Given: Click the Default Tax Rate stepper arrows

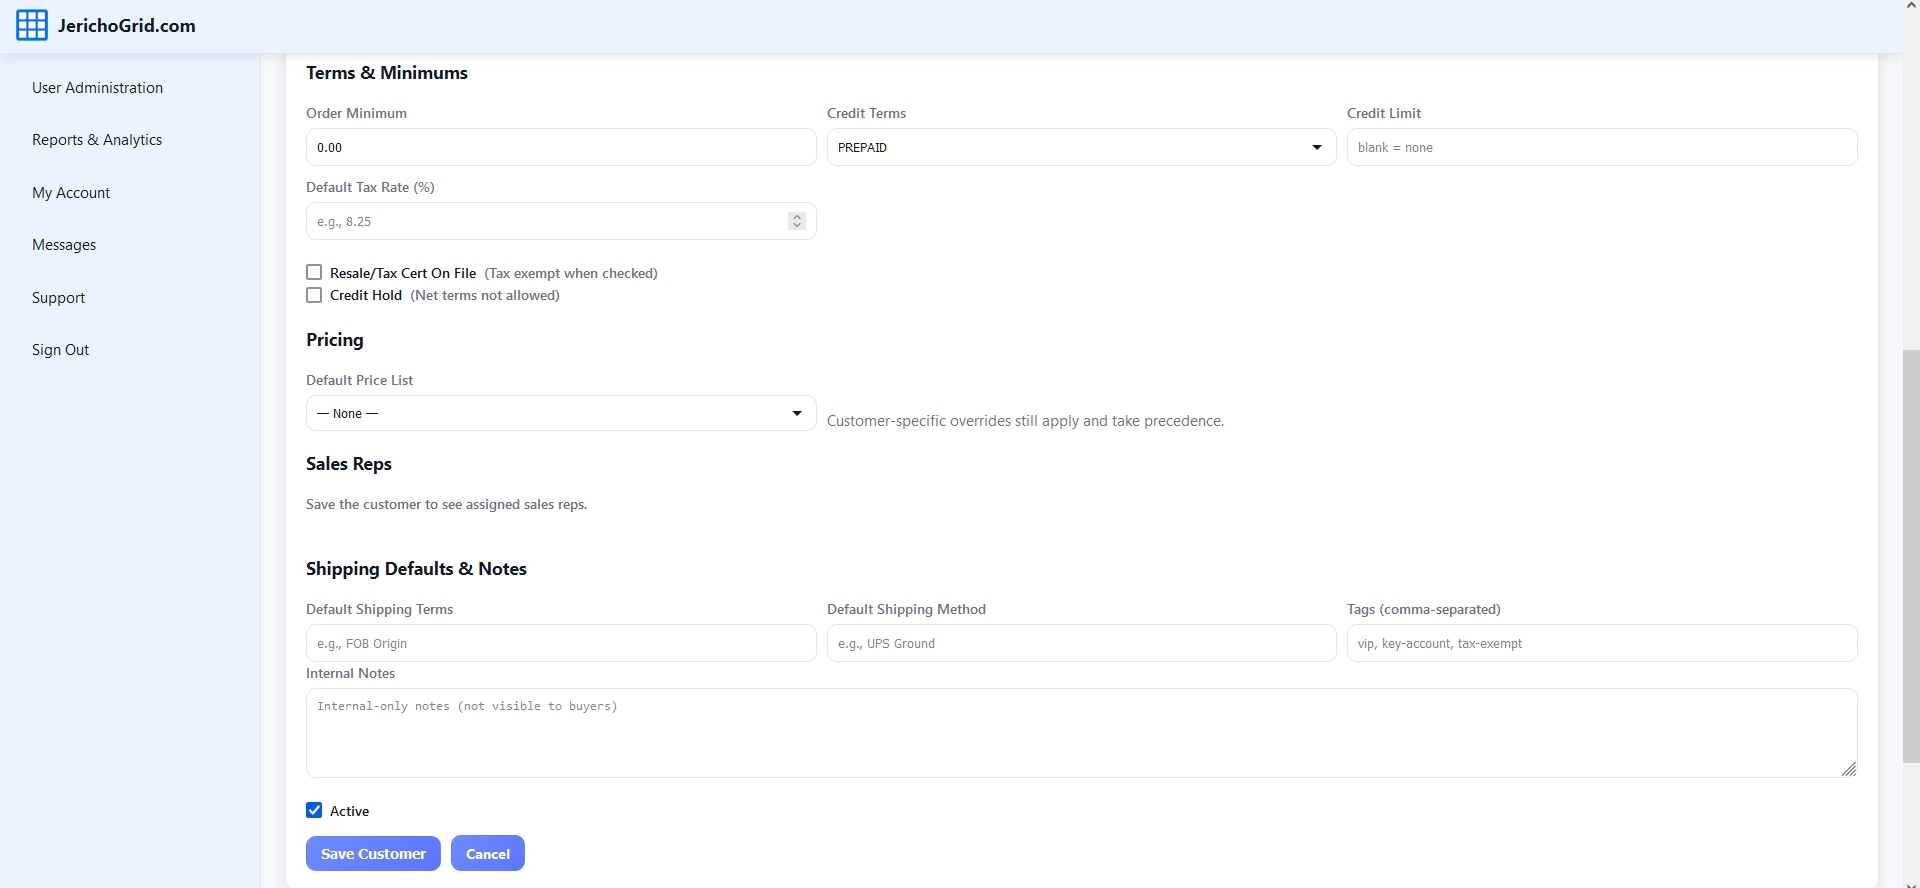Looking at the screenshot, I should tap(796, 221).
